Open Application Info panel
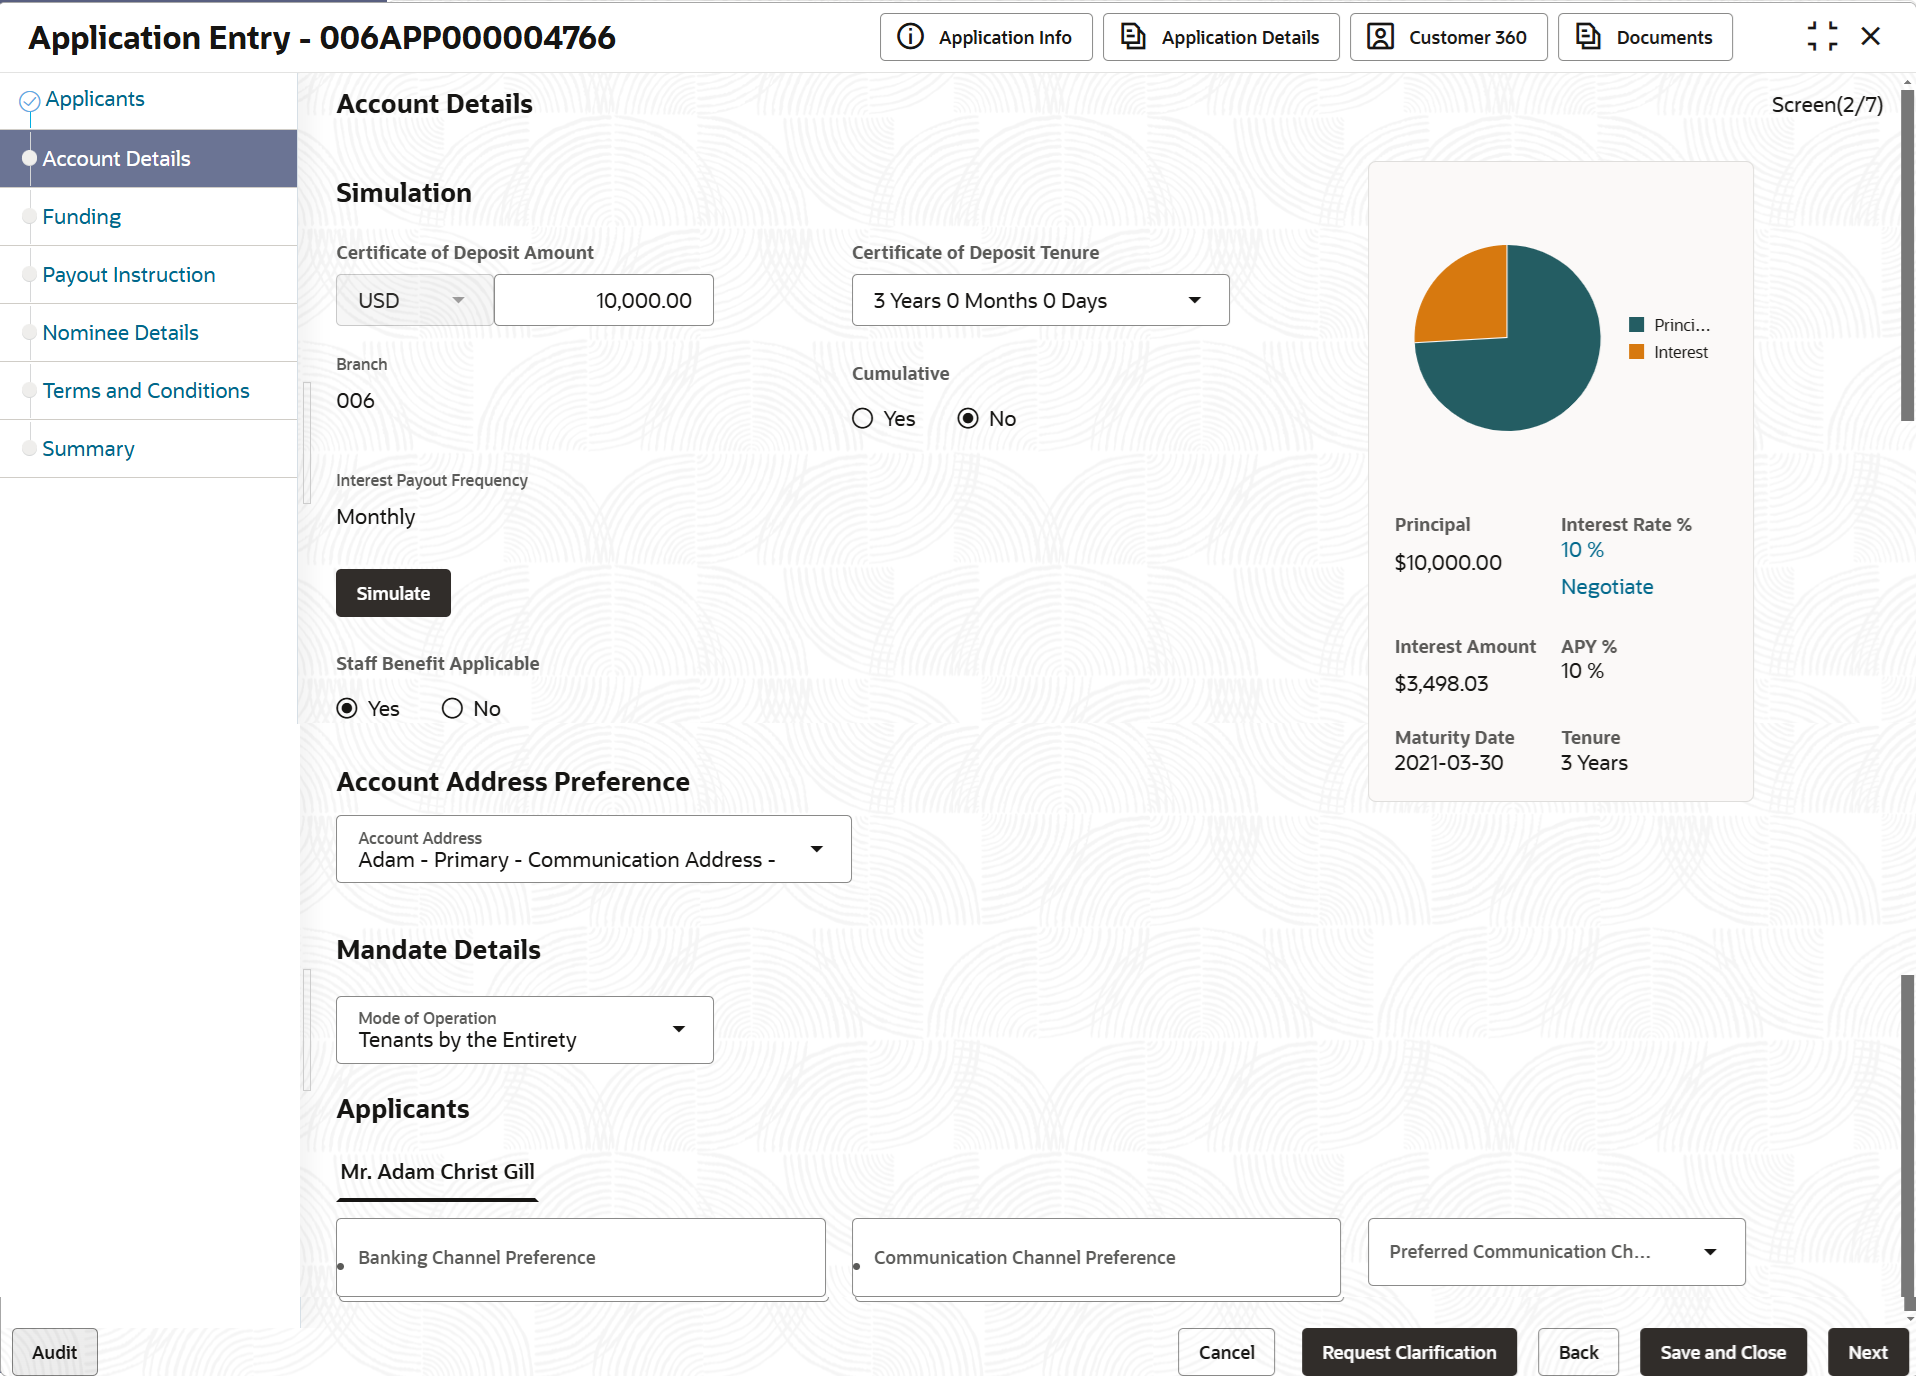Image resolution: width=1916 pixels, height=1393 pixels. coord(985,37)
